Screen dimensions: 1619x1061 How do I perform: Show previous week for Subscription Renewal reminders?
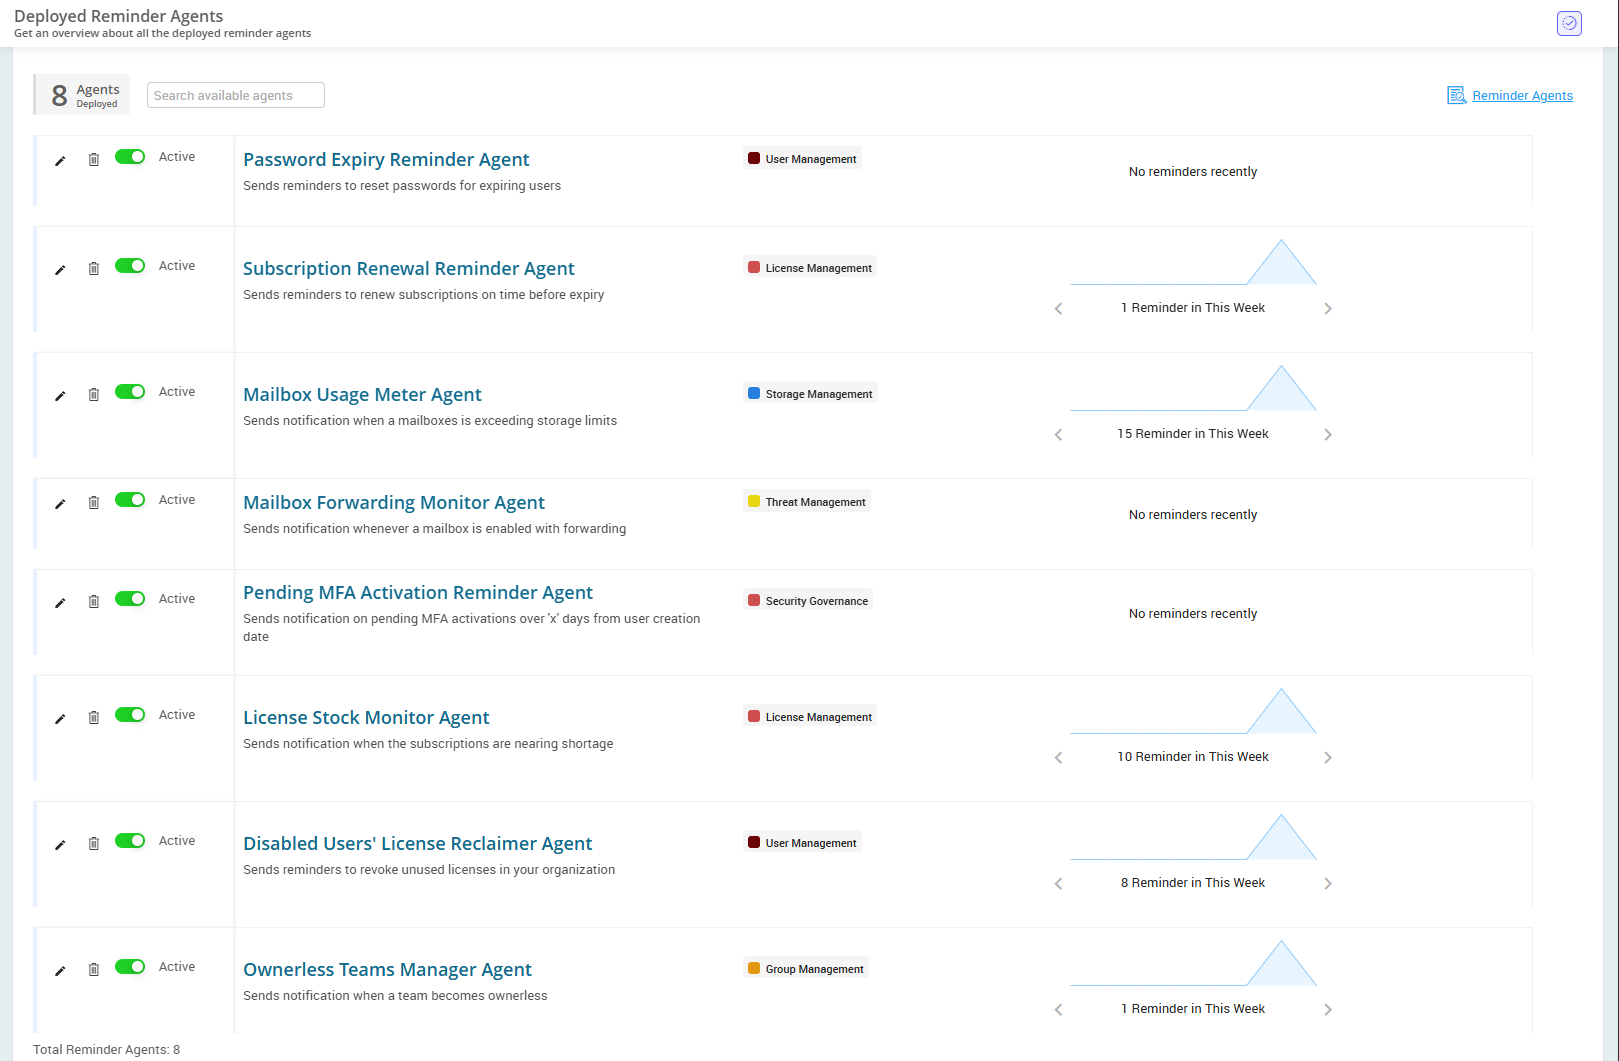coord(1058,309)
